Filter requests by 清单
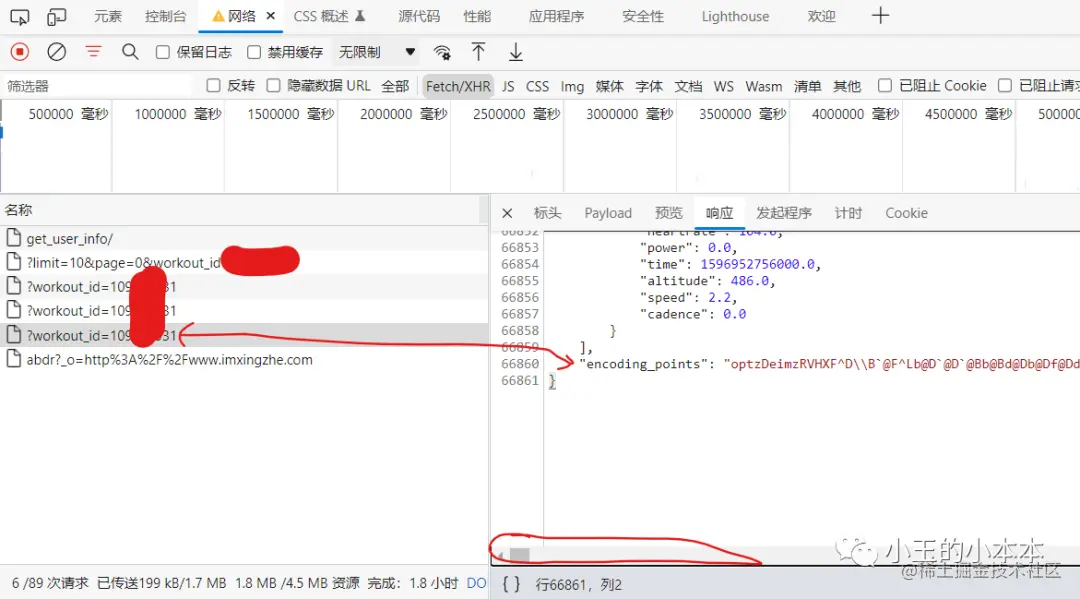The height and width of the screenshot is (599, 1080). [x=807, y=86]
